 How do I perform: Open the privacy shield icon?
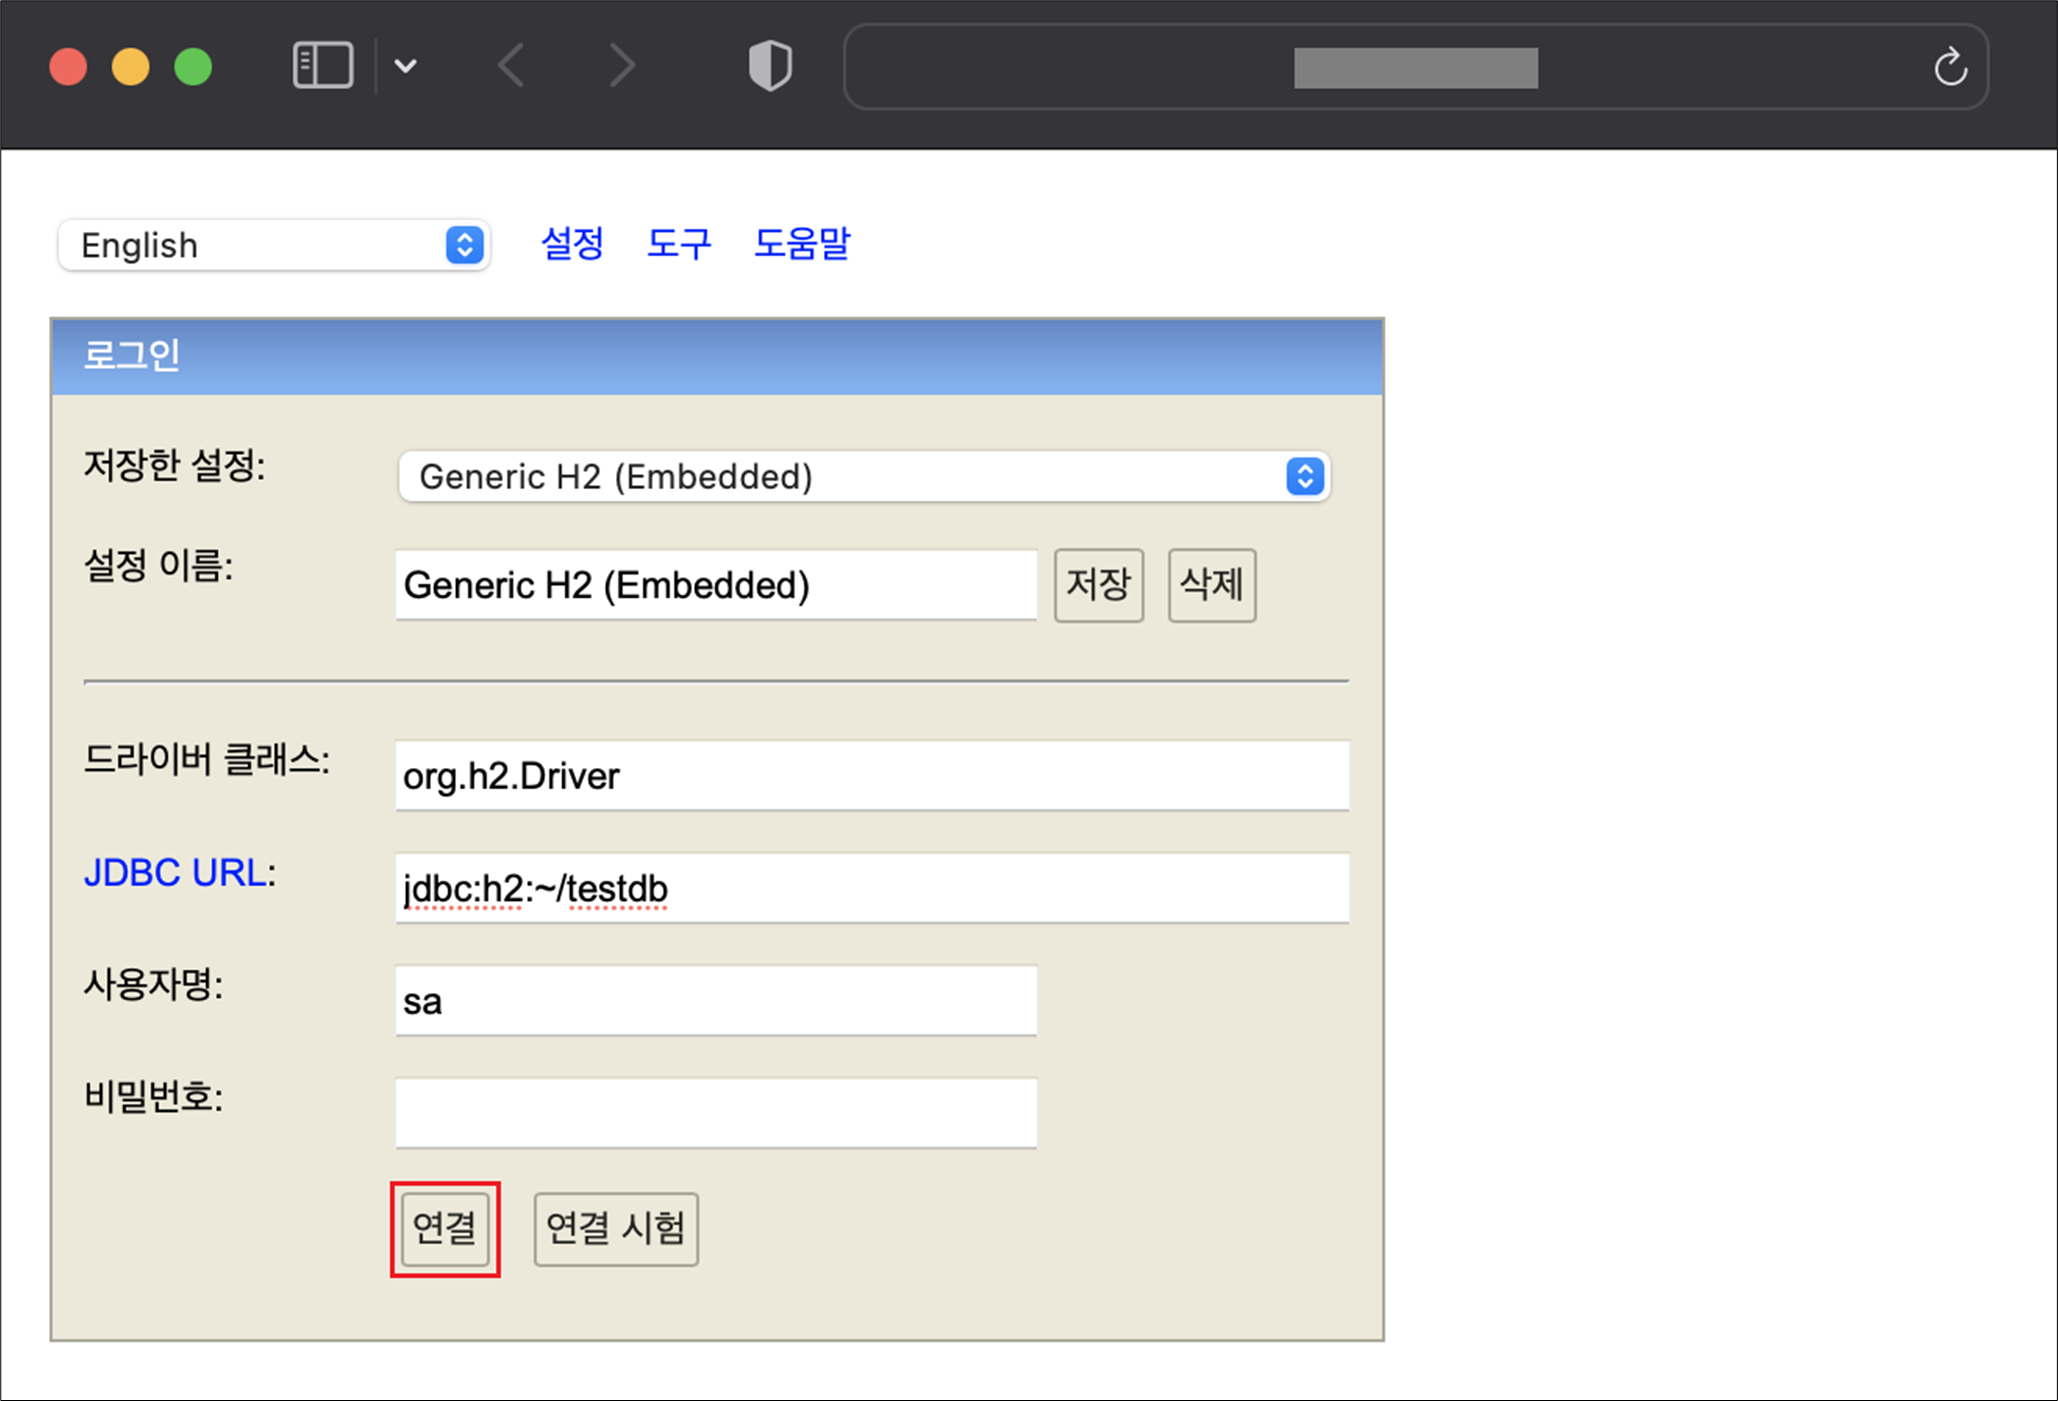[770, 66]
